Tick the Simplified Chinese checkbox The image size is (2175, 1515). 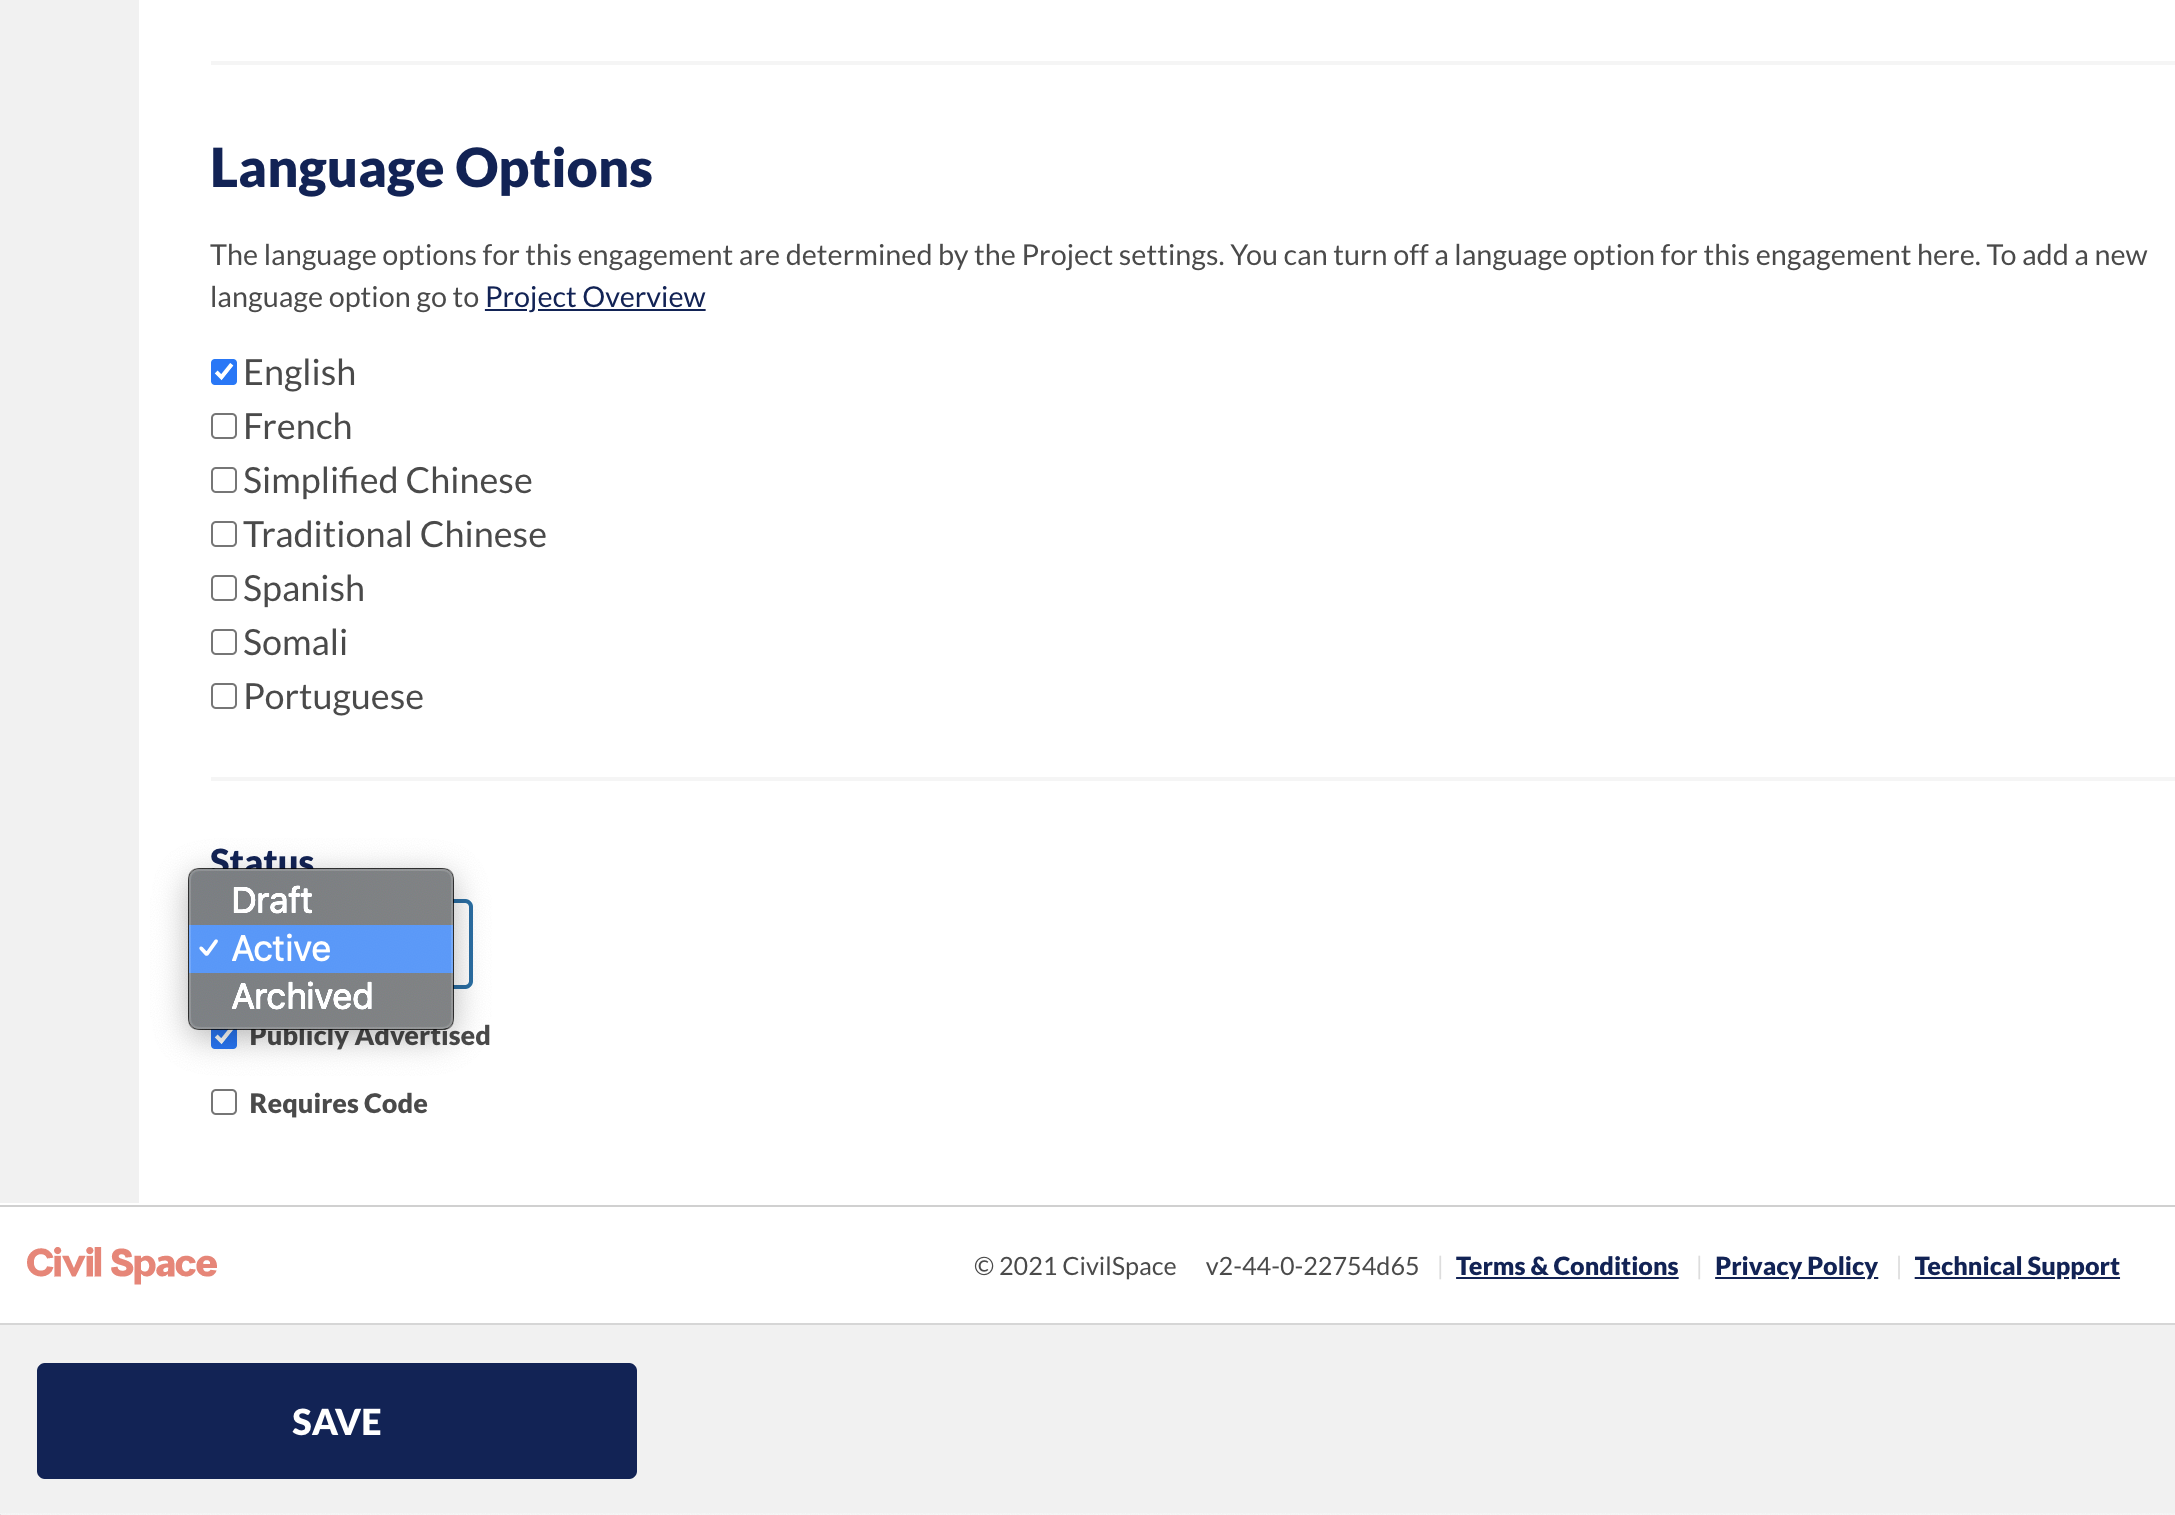point(224,480)
